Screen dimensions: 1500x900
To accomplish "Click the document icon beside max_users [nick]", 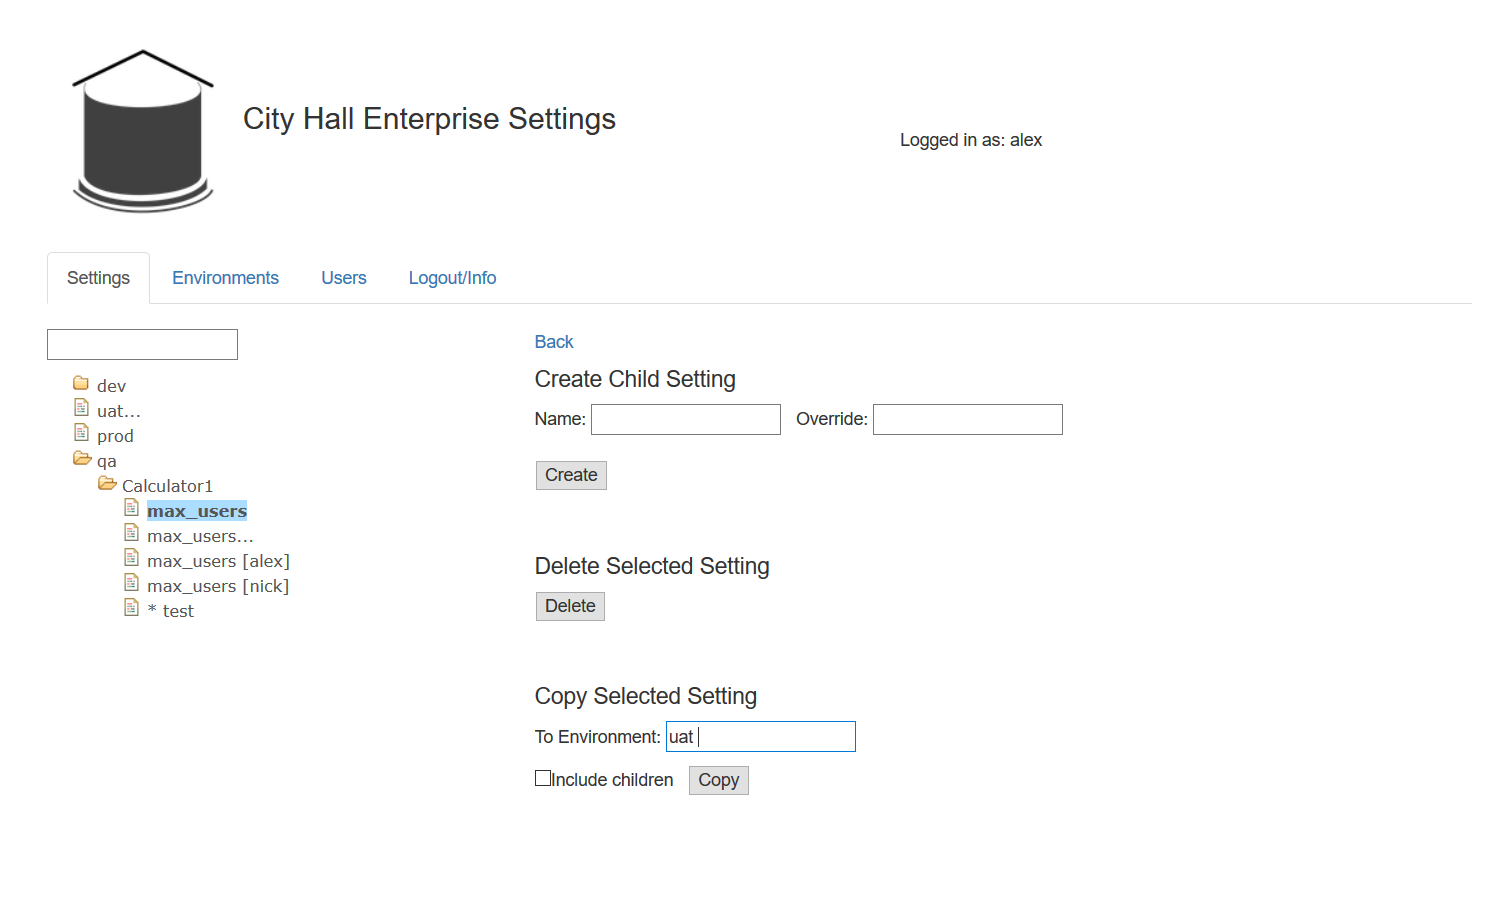I will click(131, 583).
